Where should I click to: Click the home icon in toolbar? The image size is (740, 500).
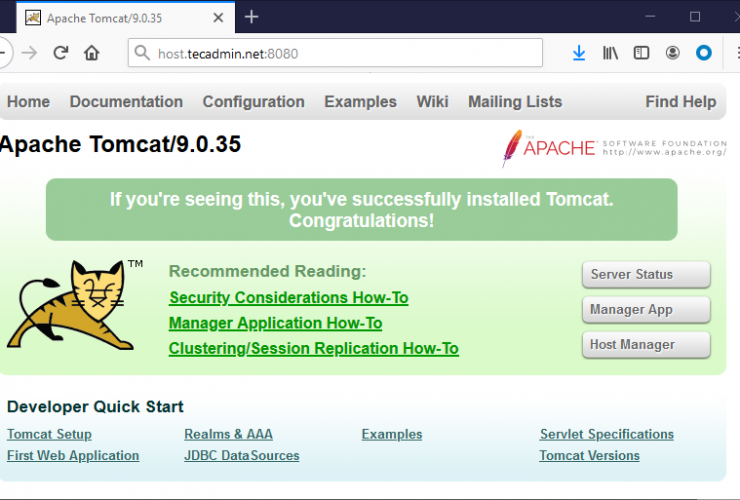click(x=92, y=53)
